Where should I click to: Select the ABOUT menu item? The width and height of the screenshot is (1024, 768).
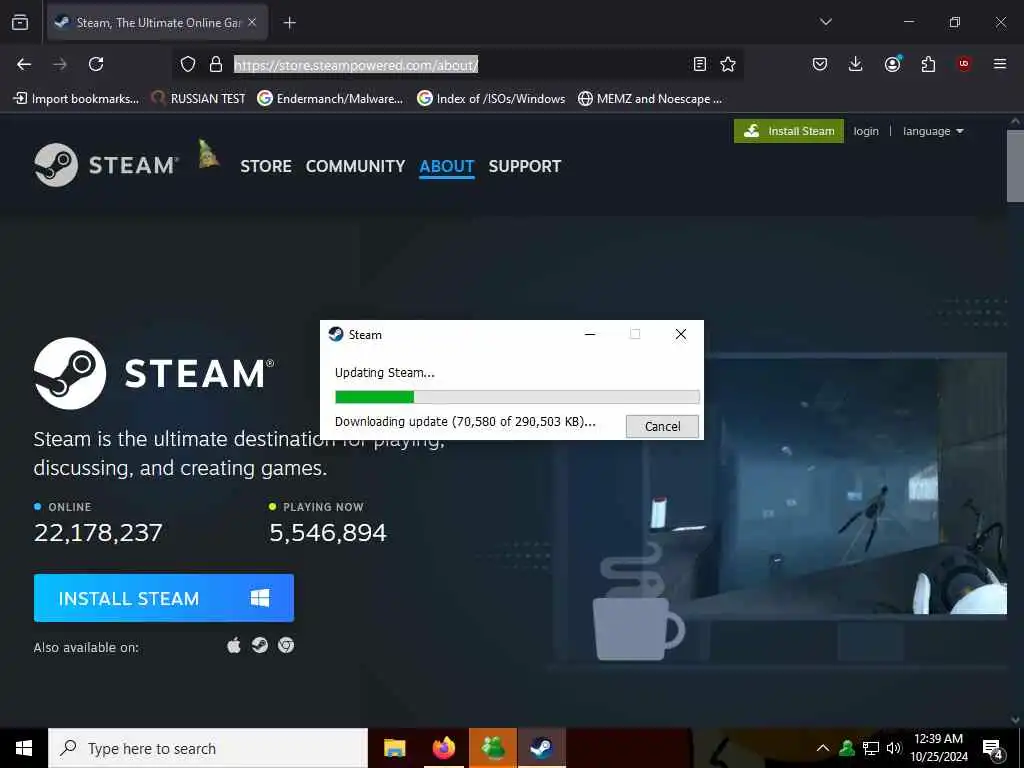(447, 166)
